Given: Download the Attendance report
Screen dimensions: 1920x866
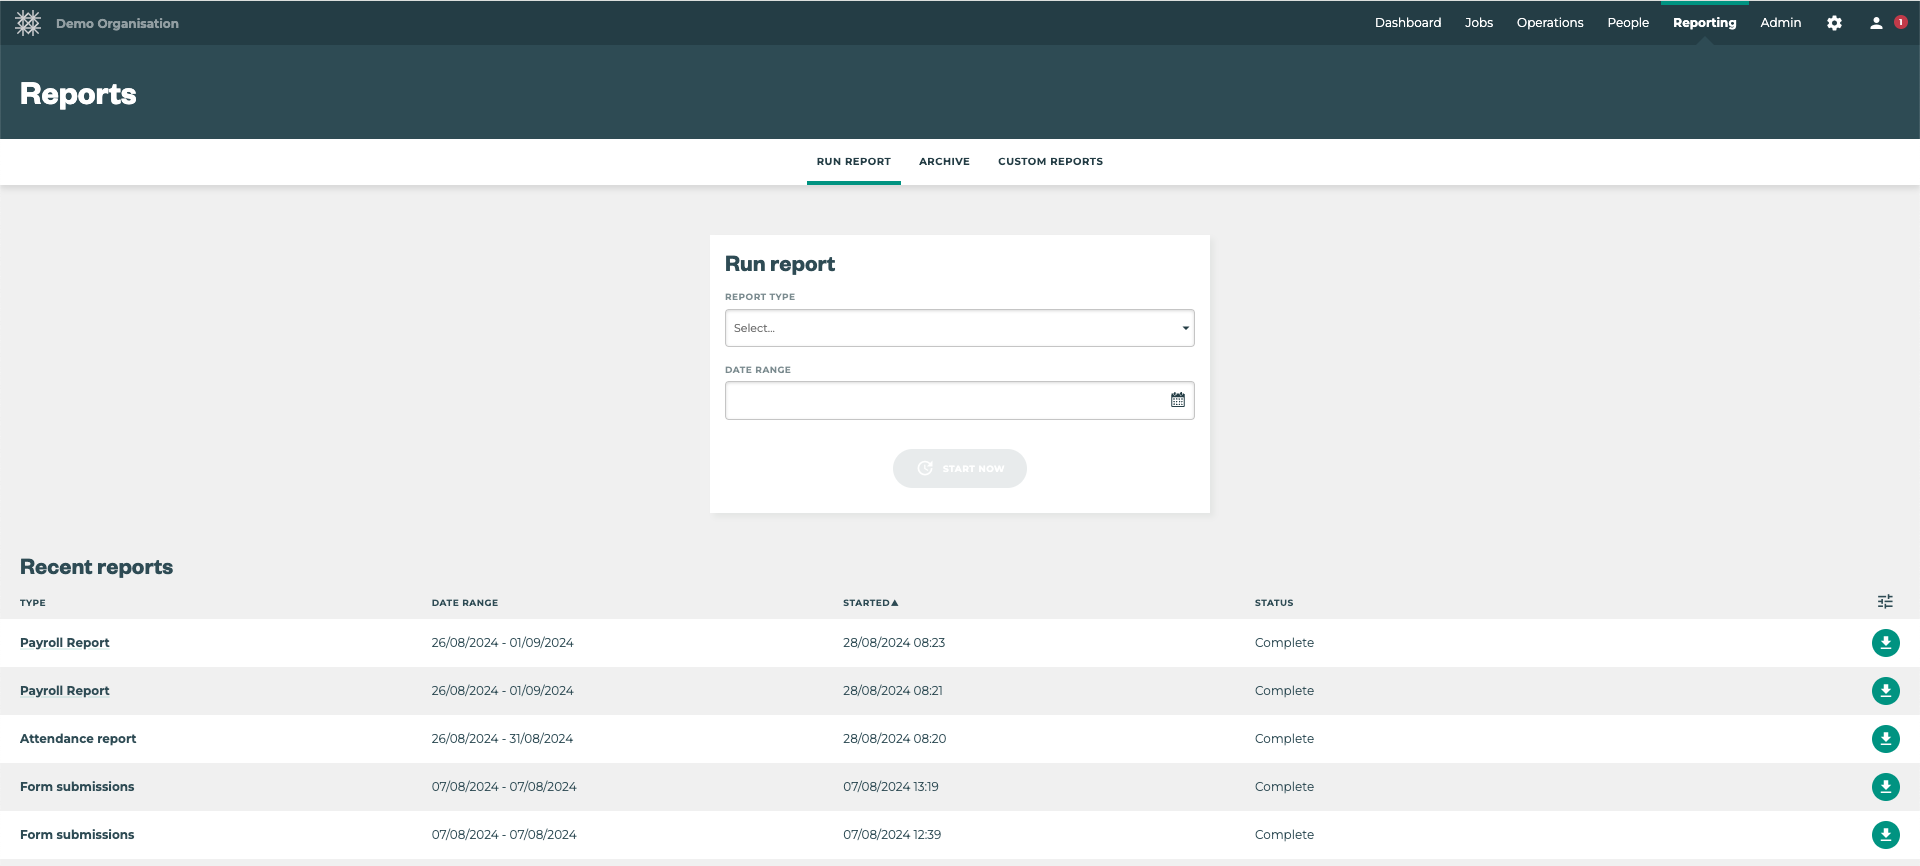Looking at the screenshot, I should [x=1885, y=739].
